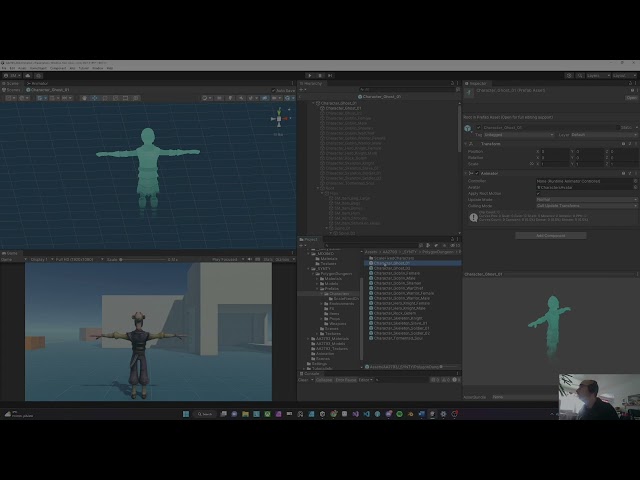This screenshot has height=480, width=640.
Task: Click the Project add (+) button
Action: (301, 245)
